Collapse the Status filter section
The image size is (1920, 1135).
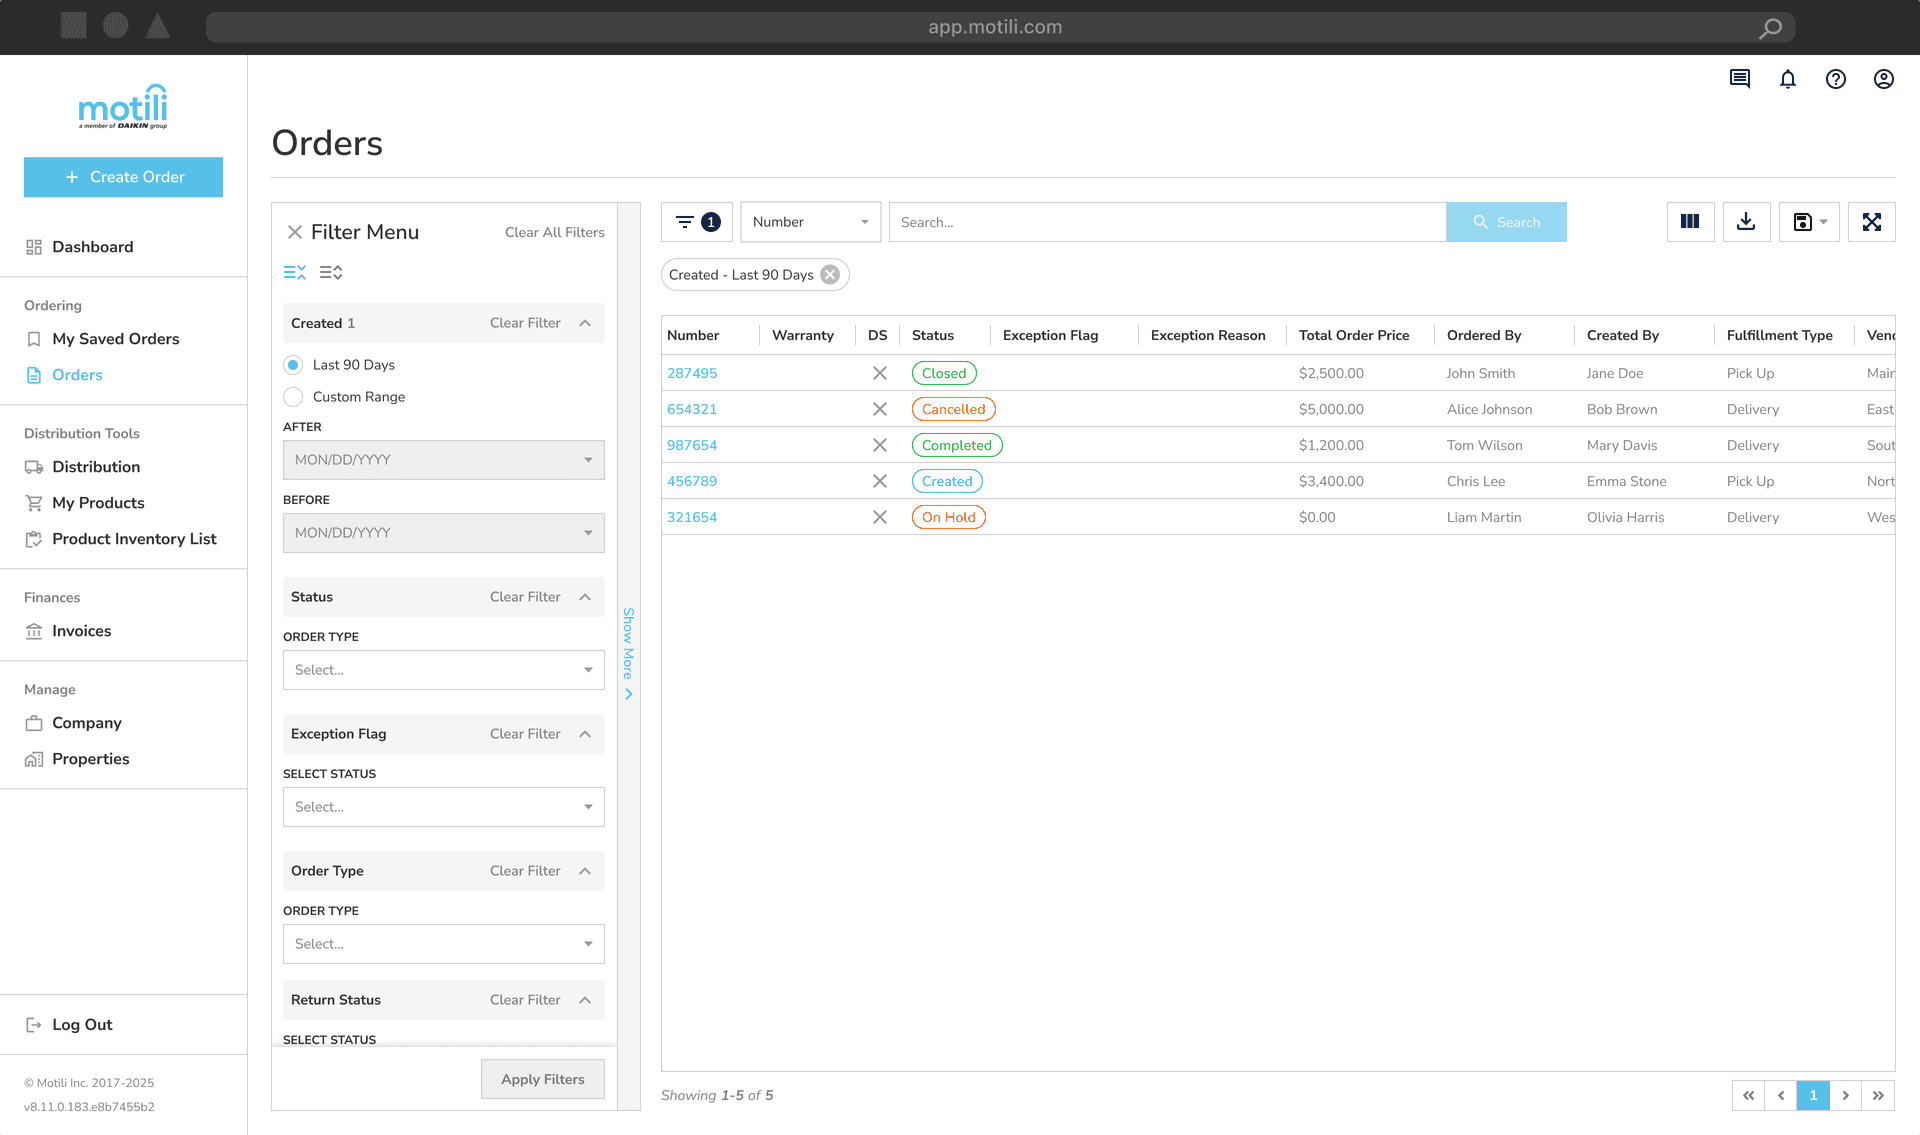coord(585,597)
